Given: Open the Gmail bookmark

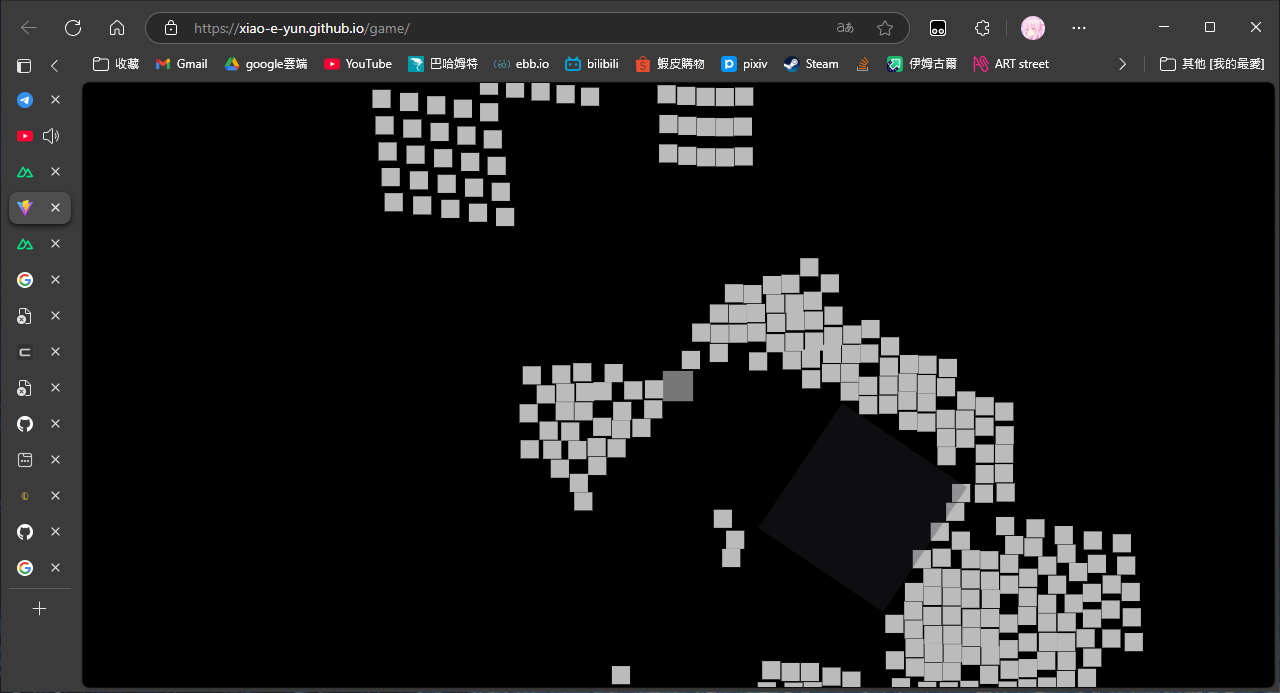Looking at the screenshot, I should (x=181, y=64).
